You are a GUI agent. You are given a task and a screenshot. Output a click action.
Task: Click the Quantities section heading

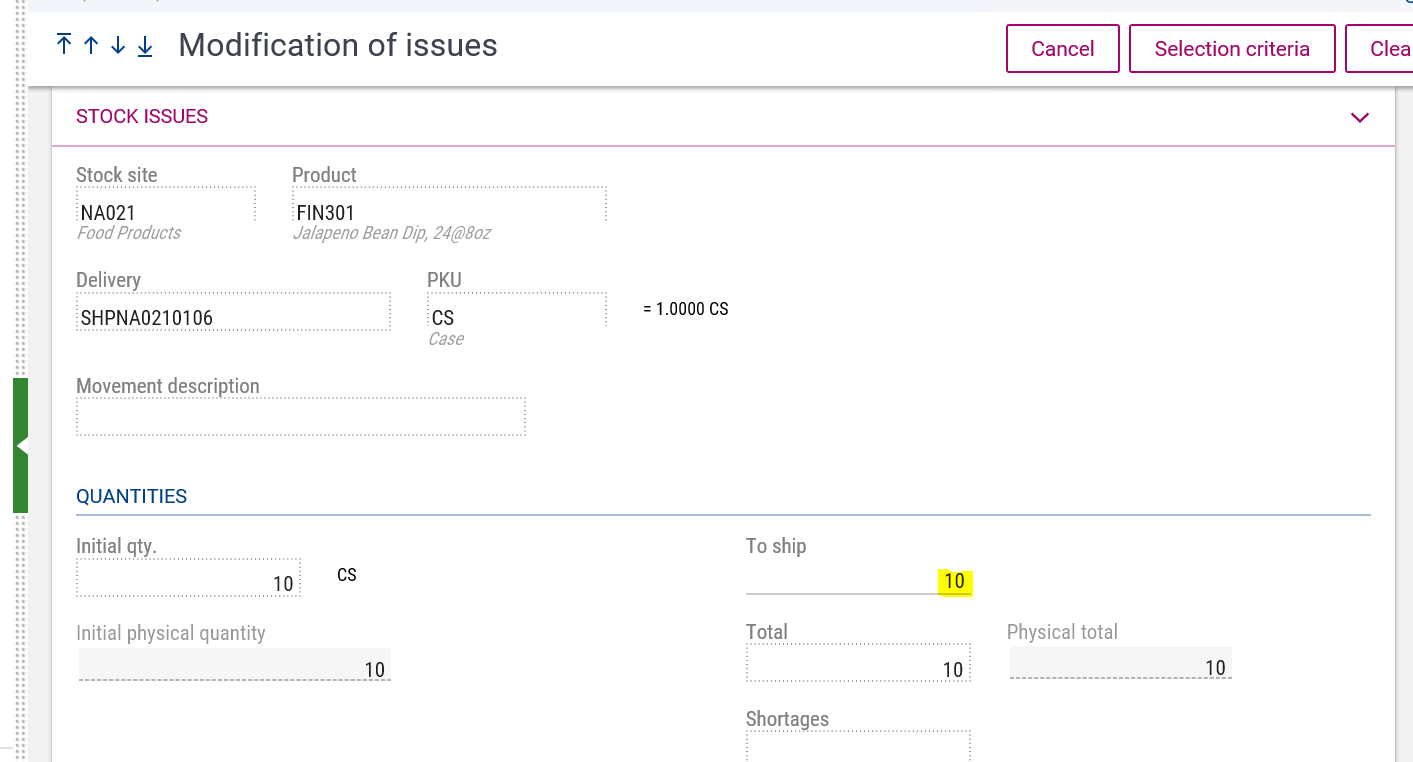(132, 496)
